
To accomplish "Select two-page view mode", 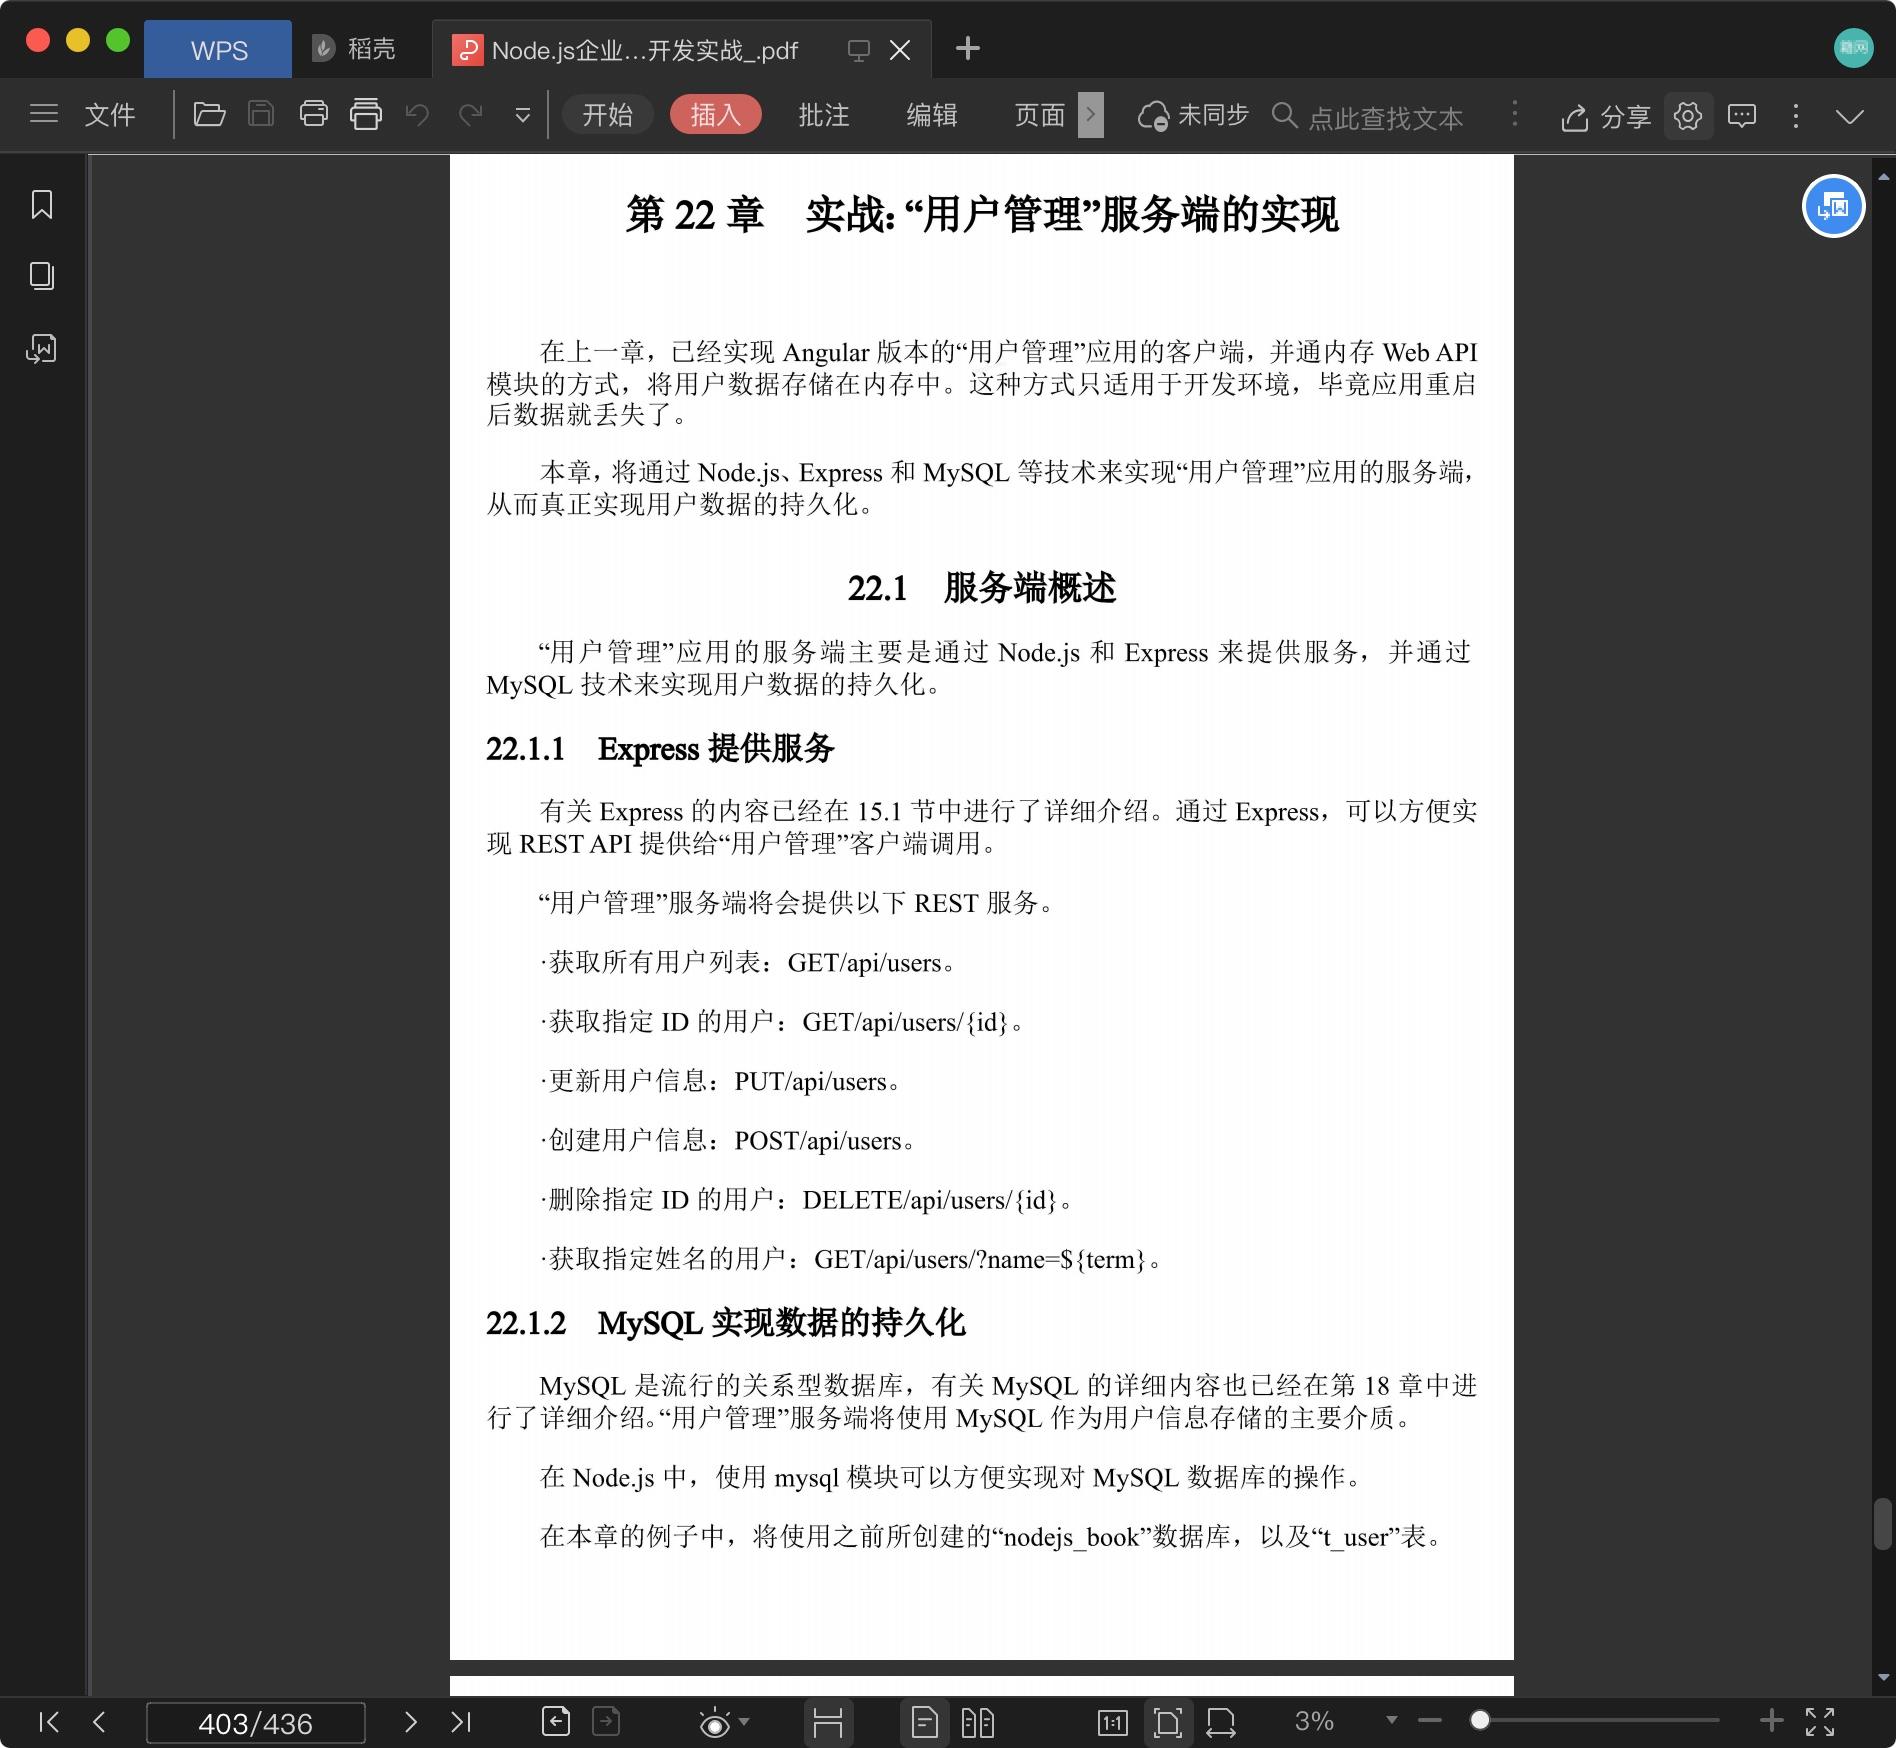I will pos(978,1722).
